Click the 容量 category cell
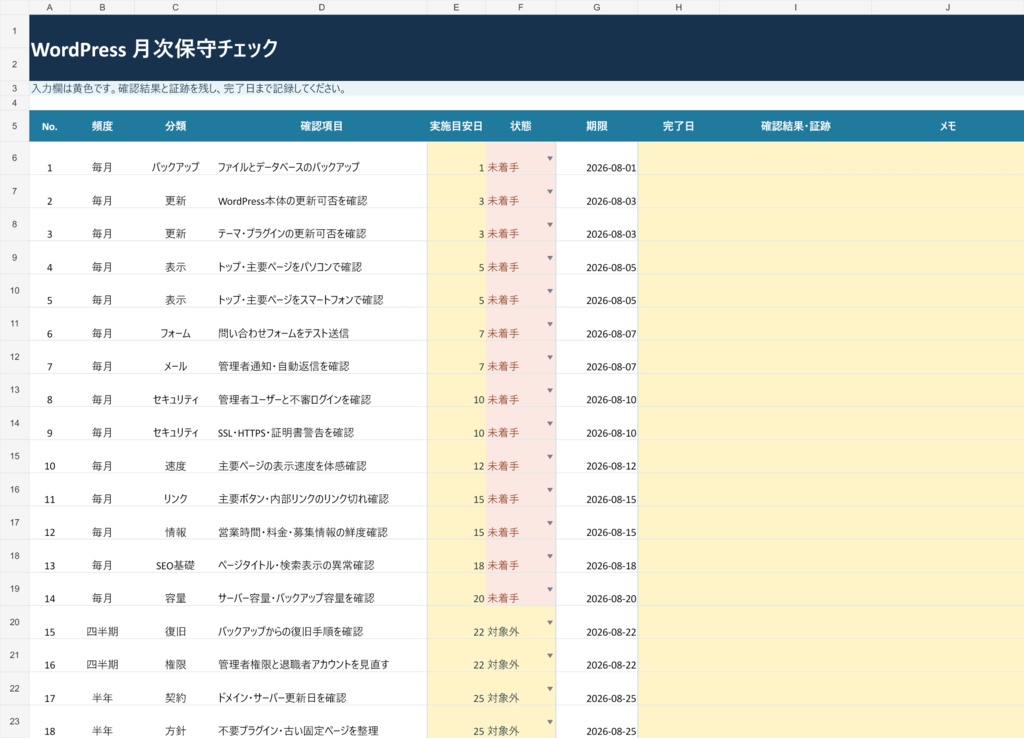The width and height of the screenshot is (1024, 738). click(176, 590)
